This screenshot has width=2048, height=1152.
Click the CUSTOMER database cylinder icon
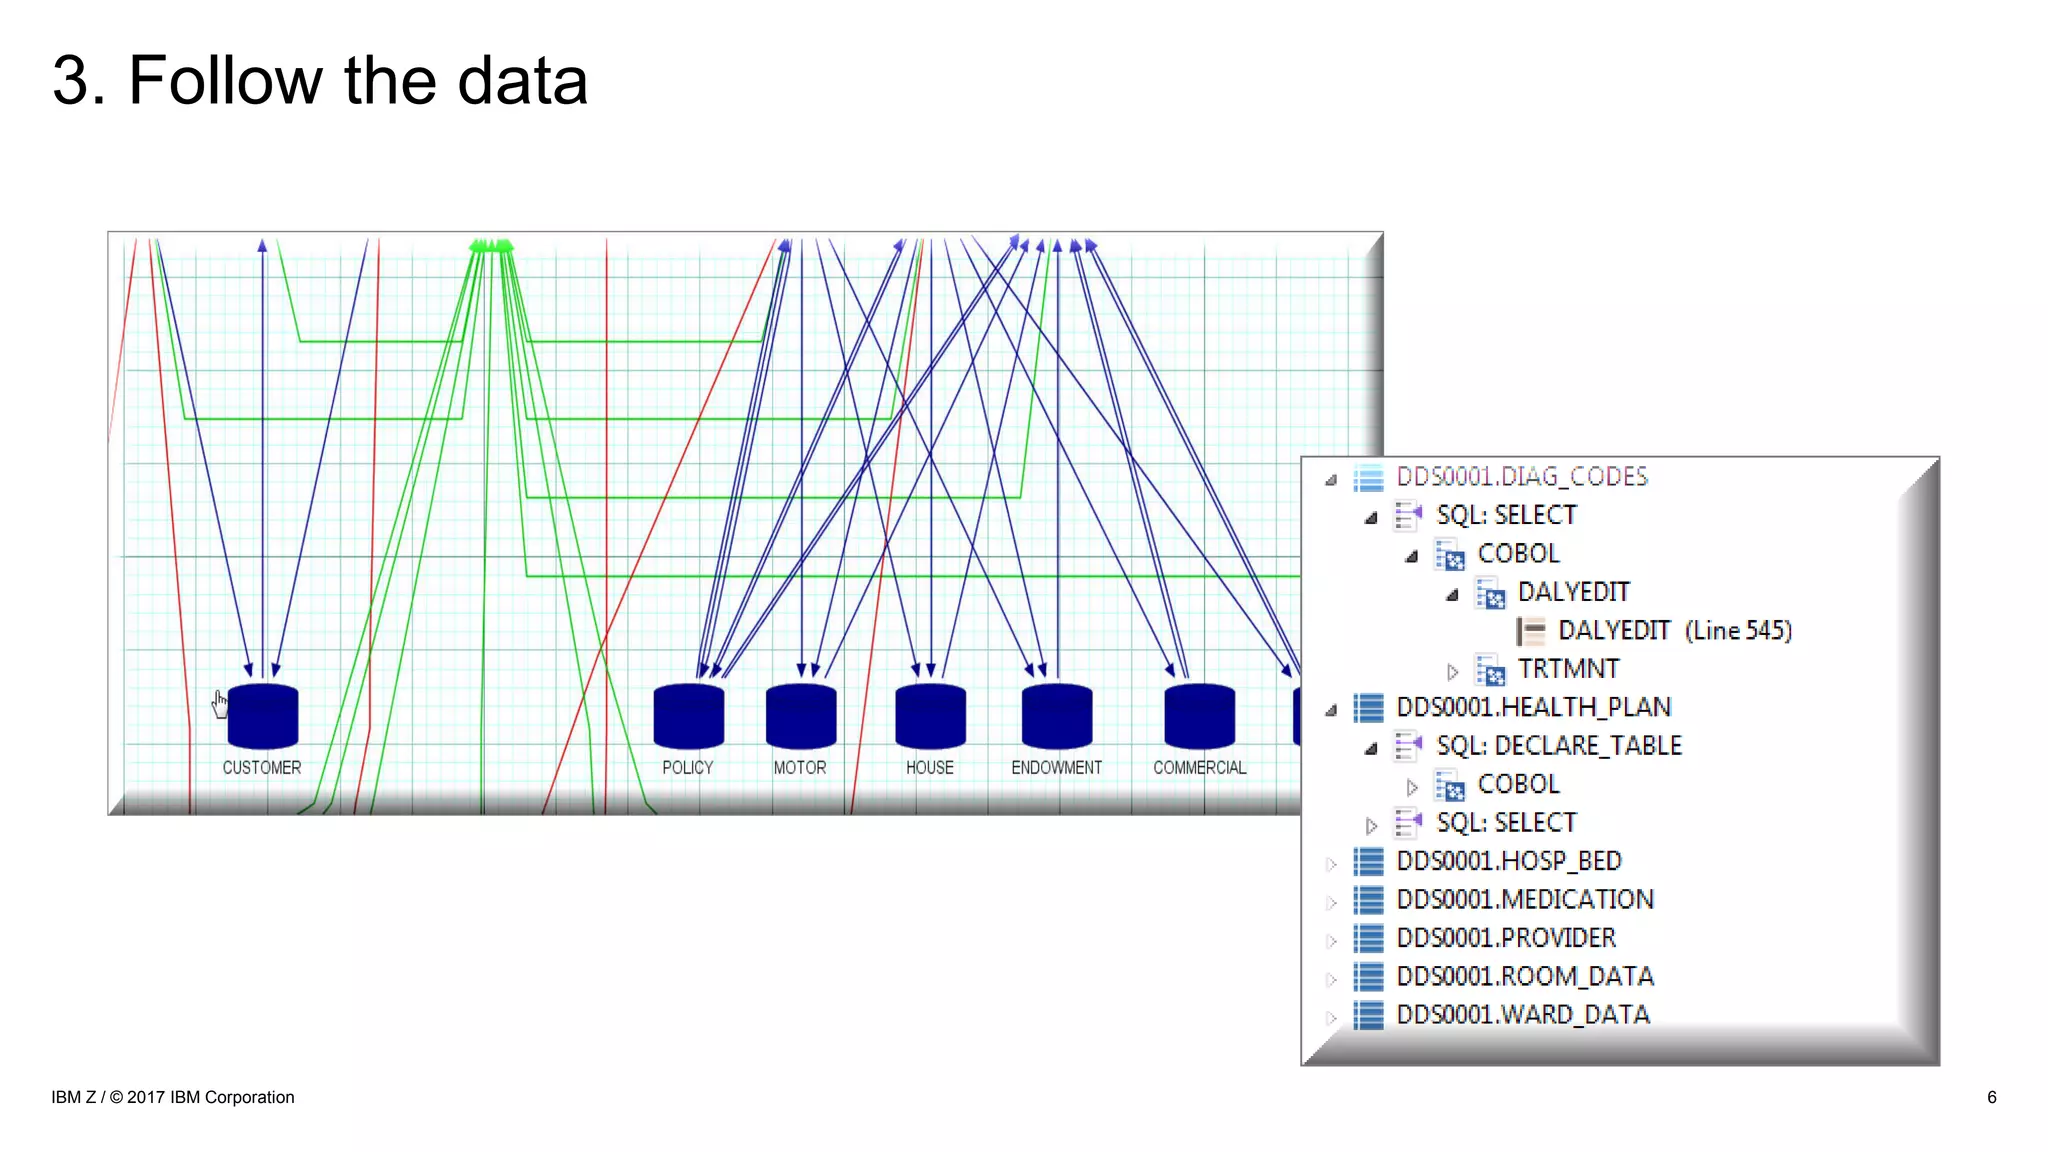(263, 716)
